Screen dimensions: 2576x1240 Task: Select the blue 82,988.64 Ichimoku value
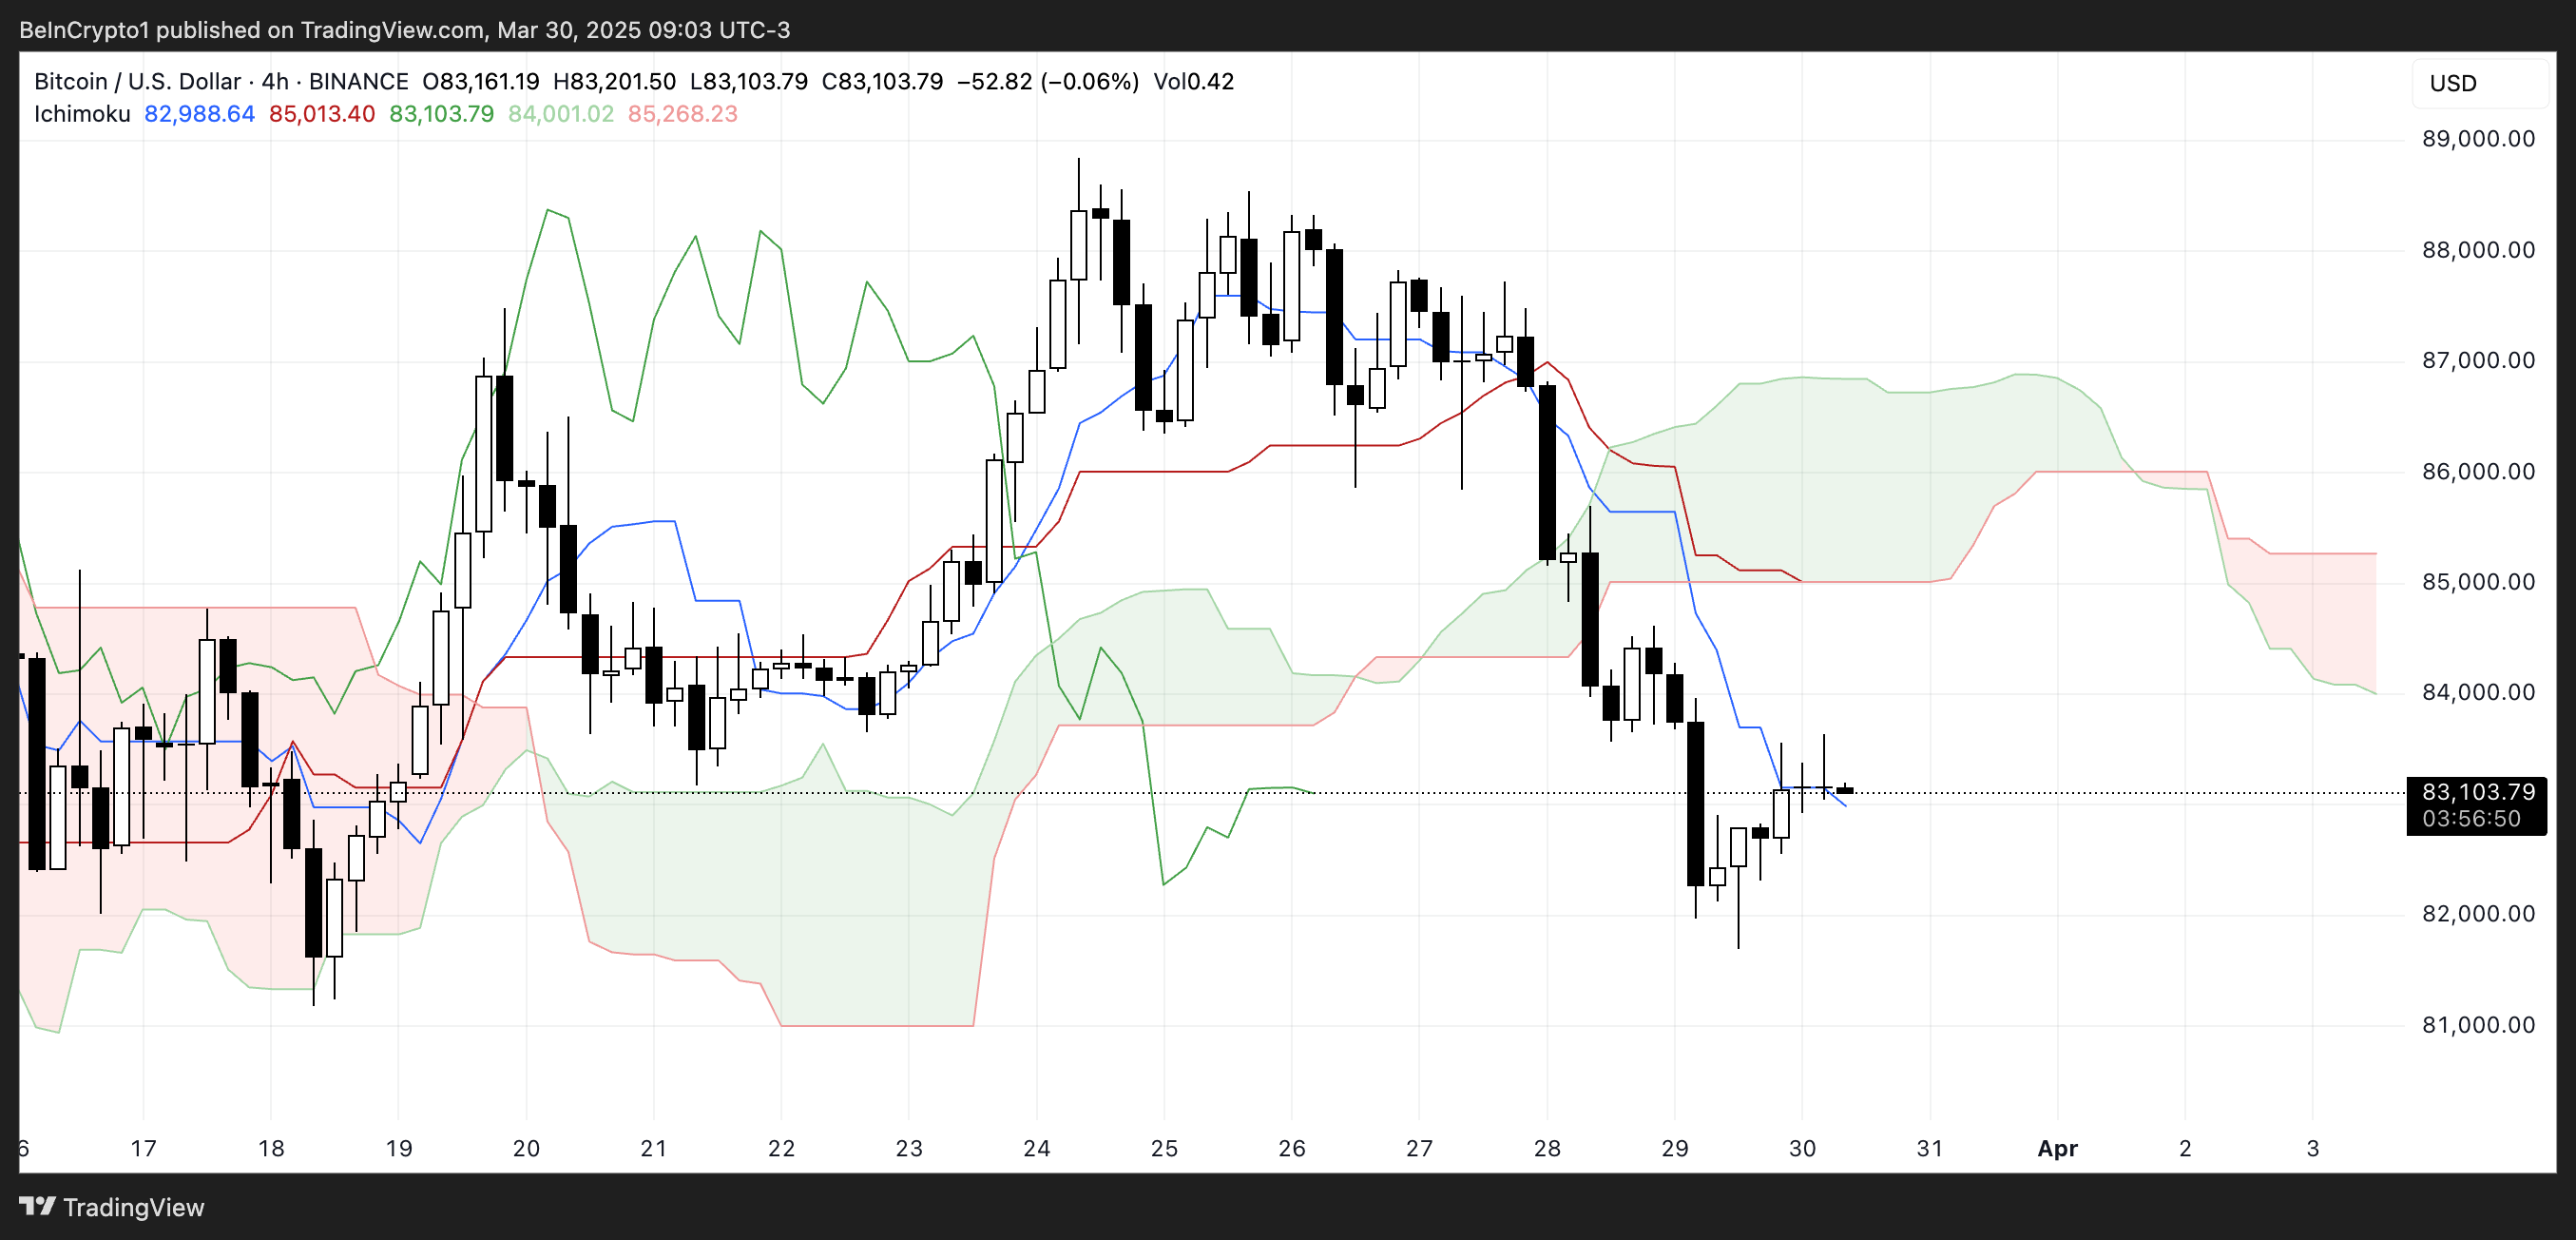click(x=199, y=114)
